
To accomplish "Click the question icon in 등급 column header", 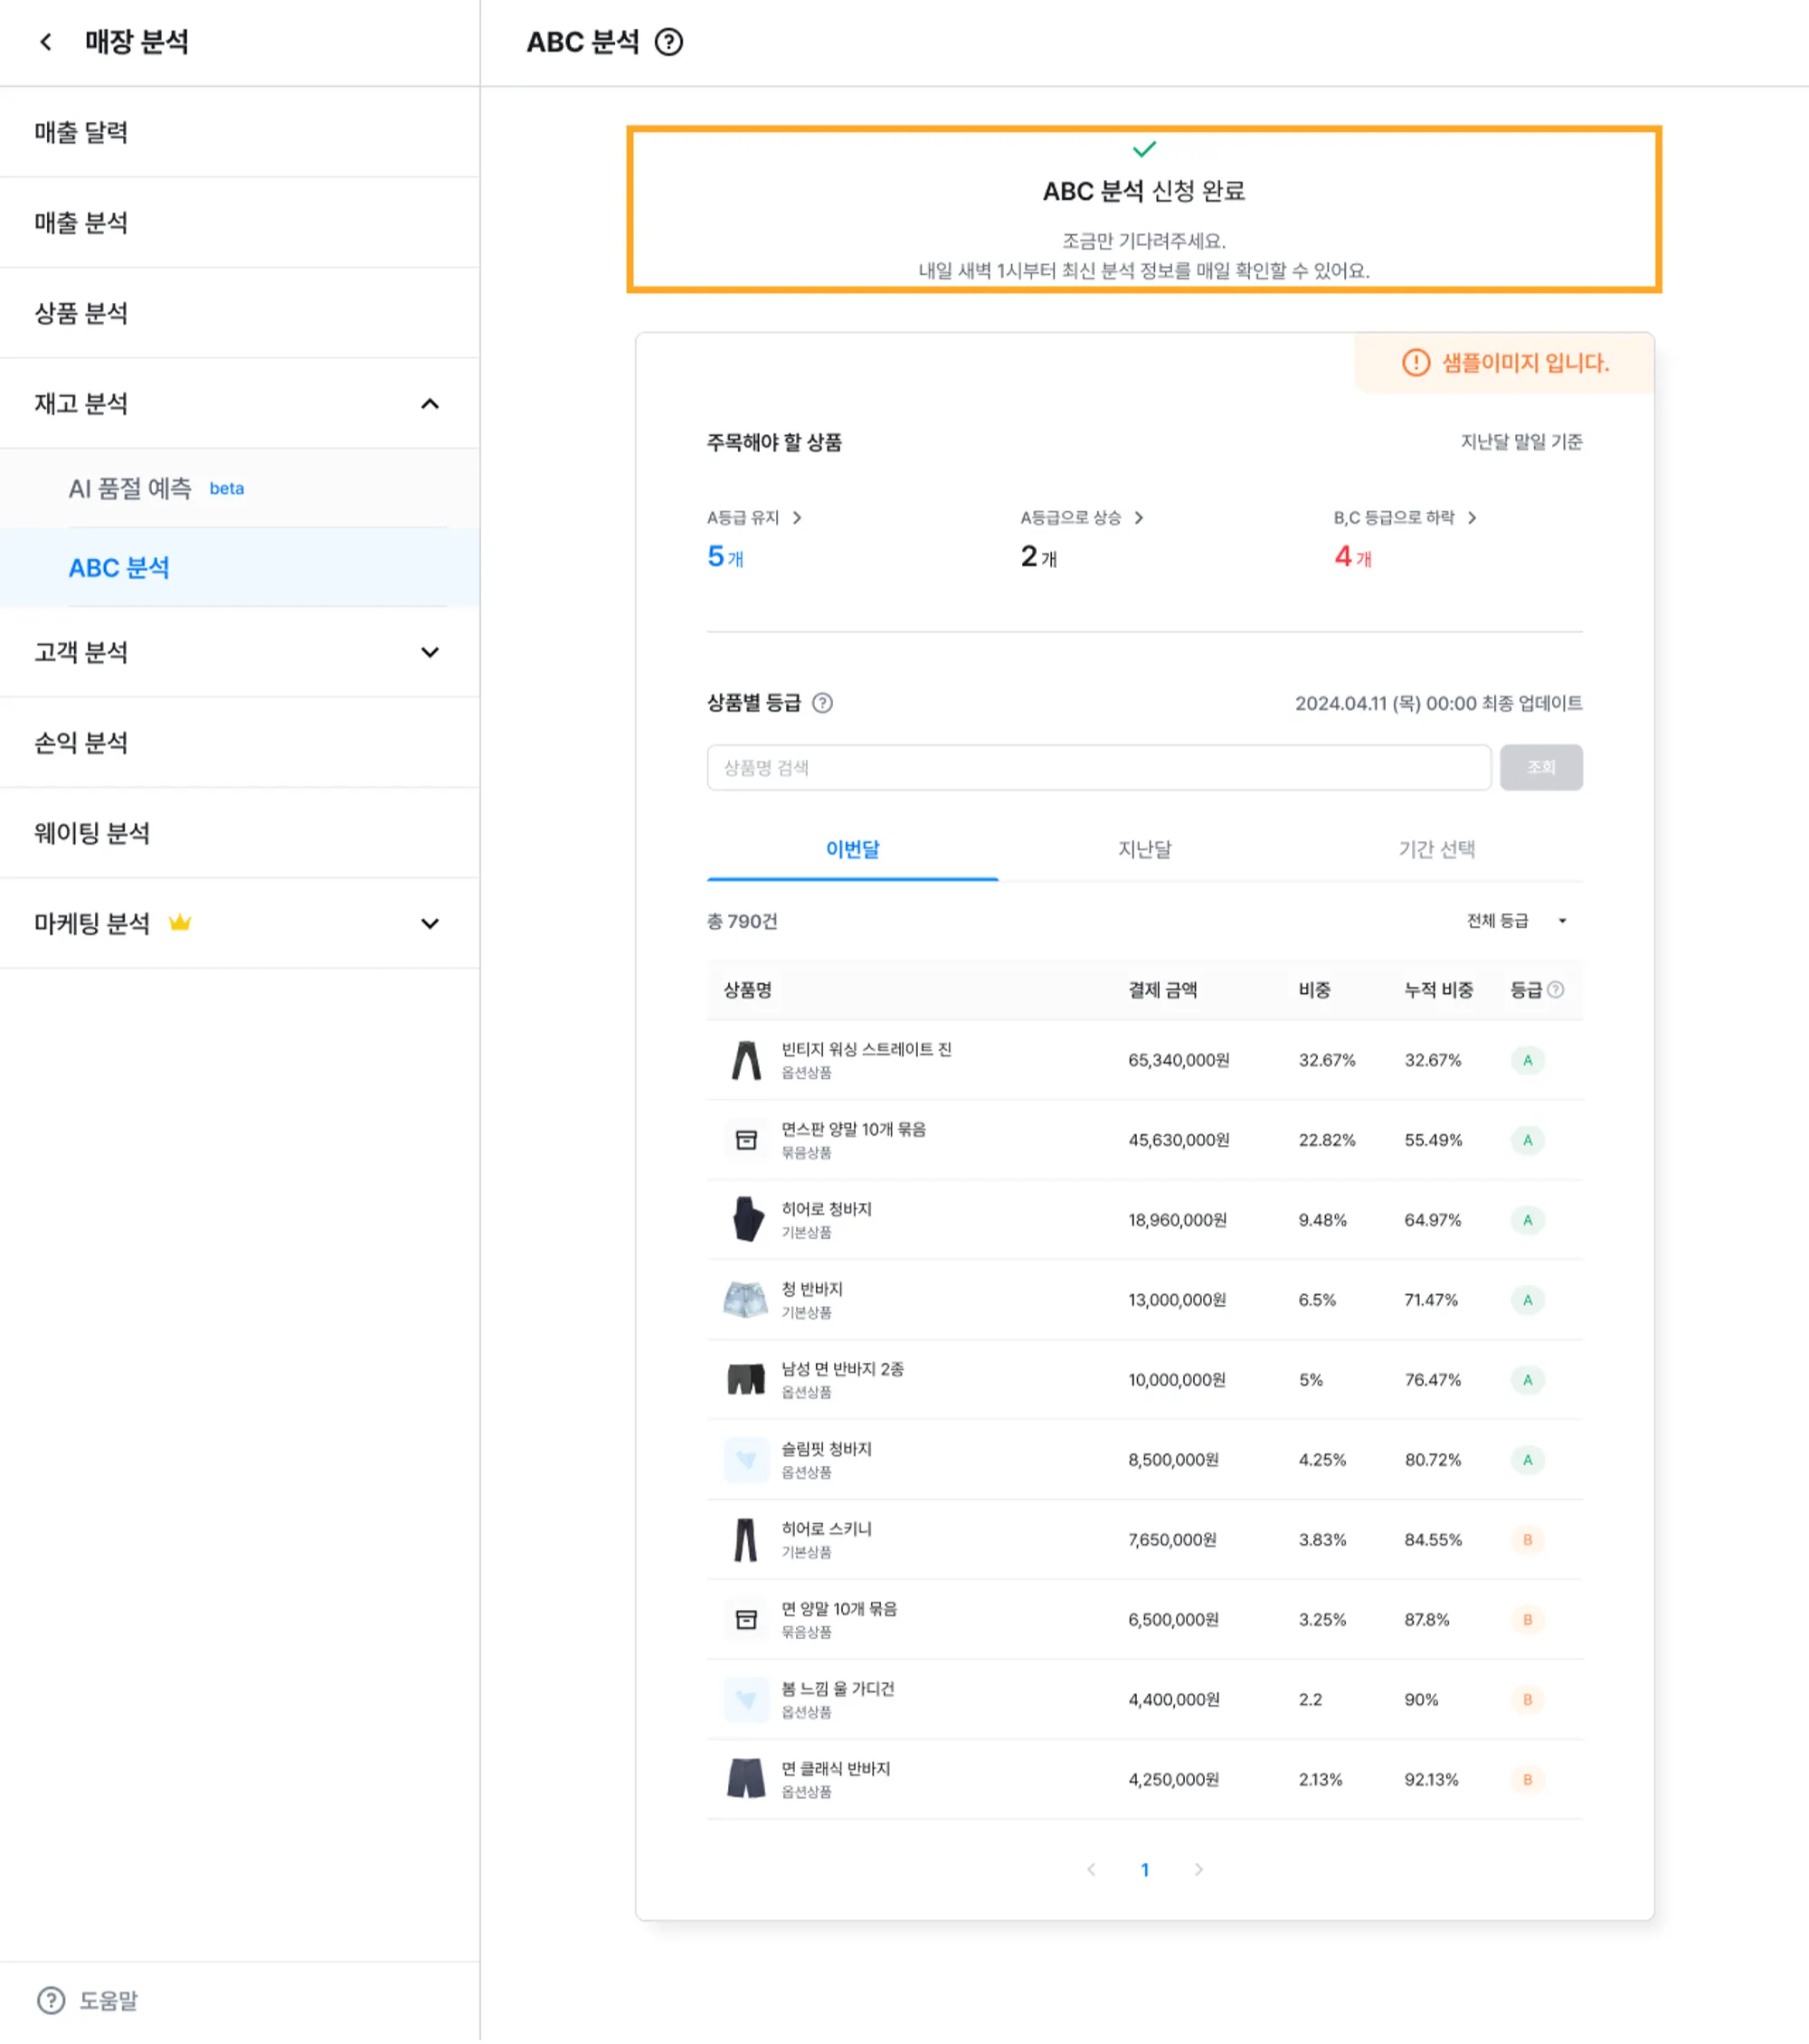I will pyautogui.click(x=1555, y=990).
